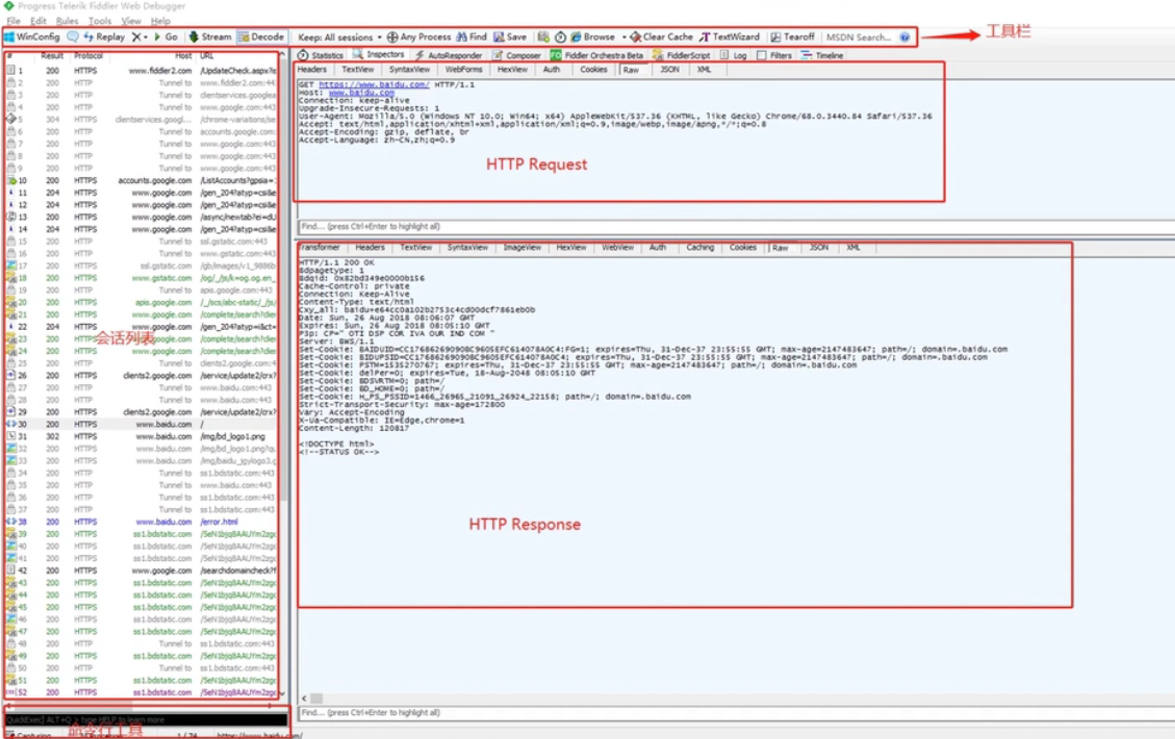Screen dimensions: 1175x739
Task: Open Find sessions binoculars tool
Action: coord(471,37)
